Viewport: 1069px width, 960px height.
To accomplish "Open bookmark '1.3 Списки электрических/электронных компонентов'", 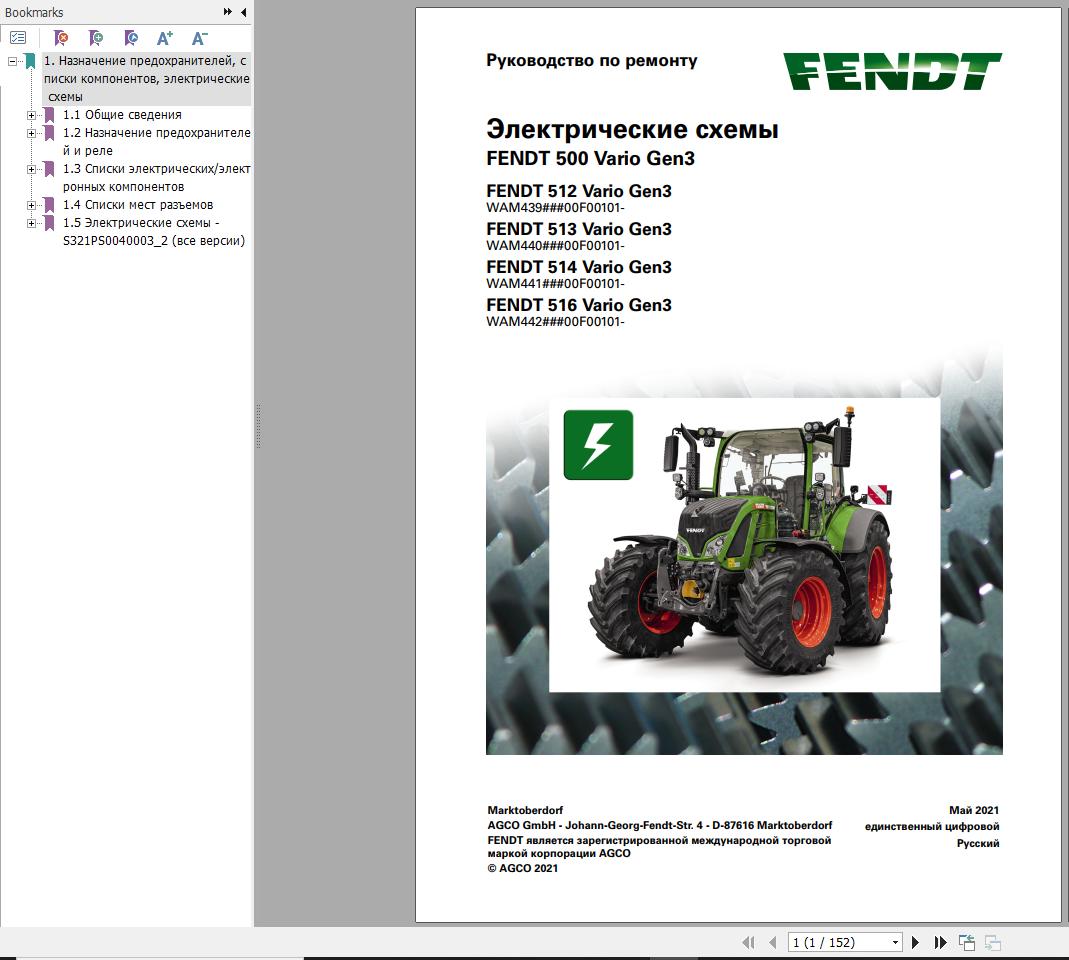I will pyautogui.click(x=156, y=177).
